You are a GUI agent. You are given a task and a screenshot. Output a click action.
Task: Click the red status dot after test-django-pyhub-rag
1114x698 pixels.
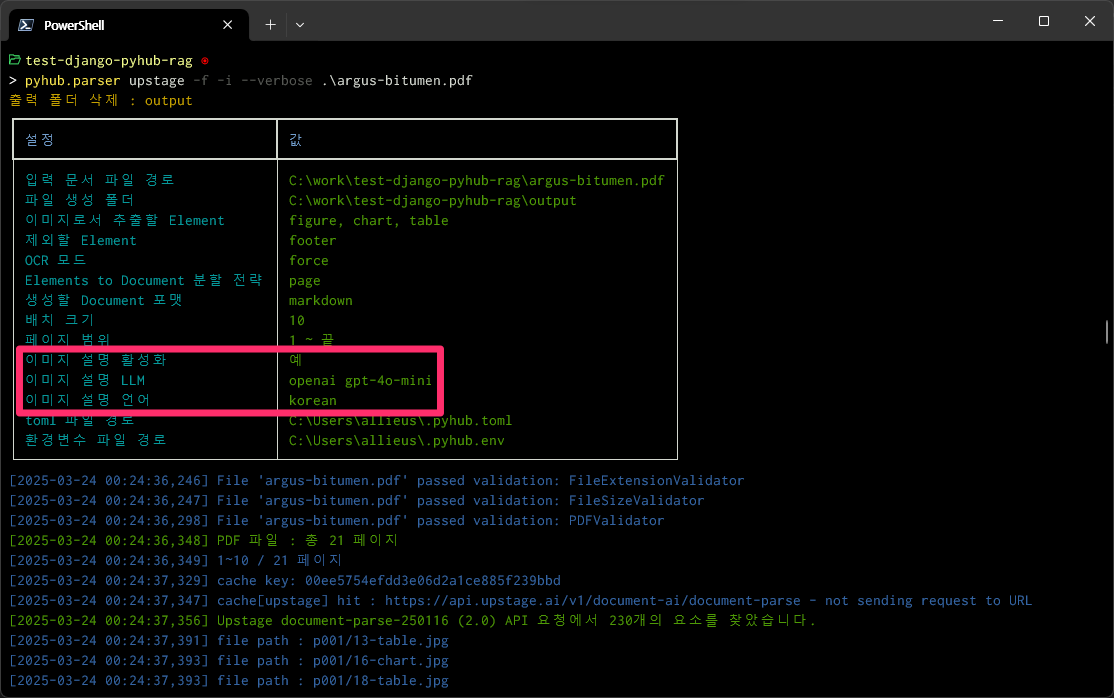click(x=204, y=61)
